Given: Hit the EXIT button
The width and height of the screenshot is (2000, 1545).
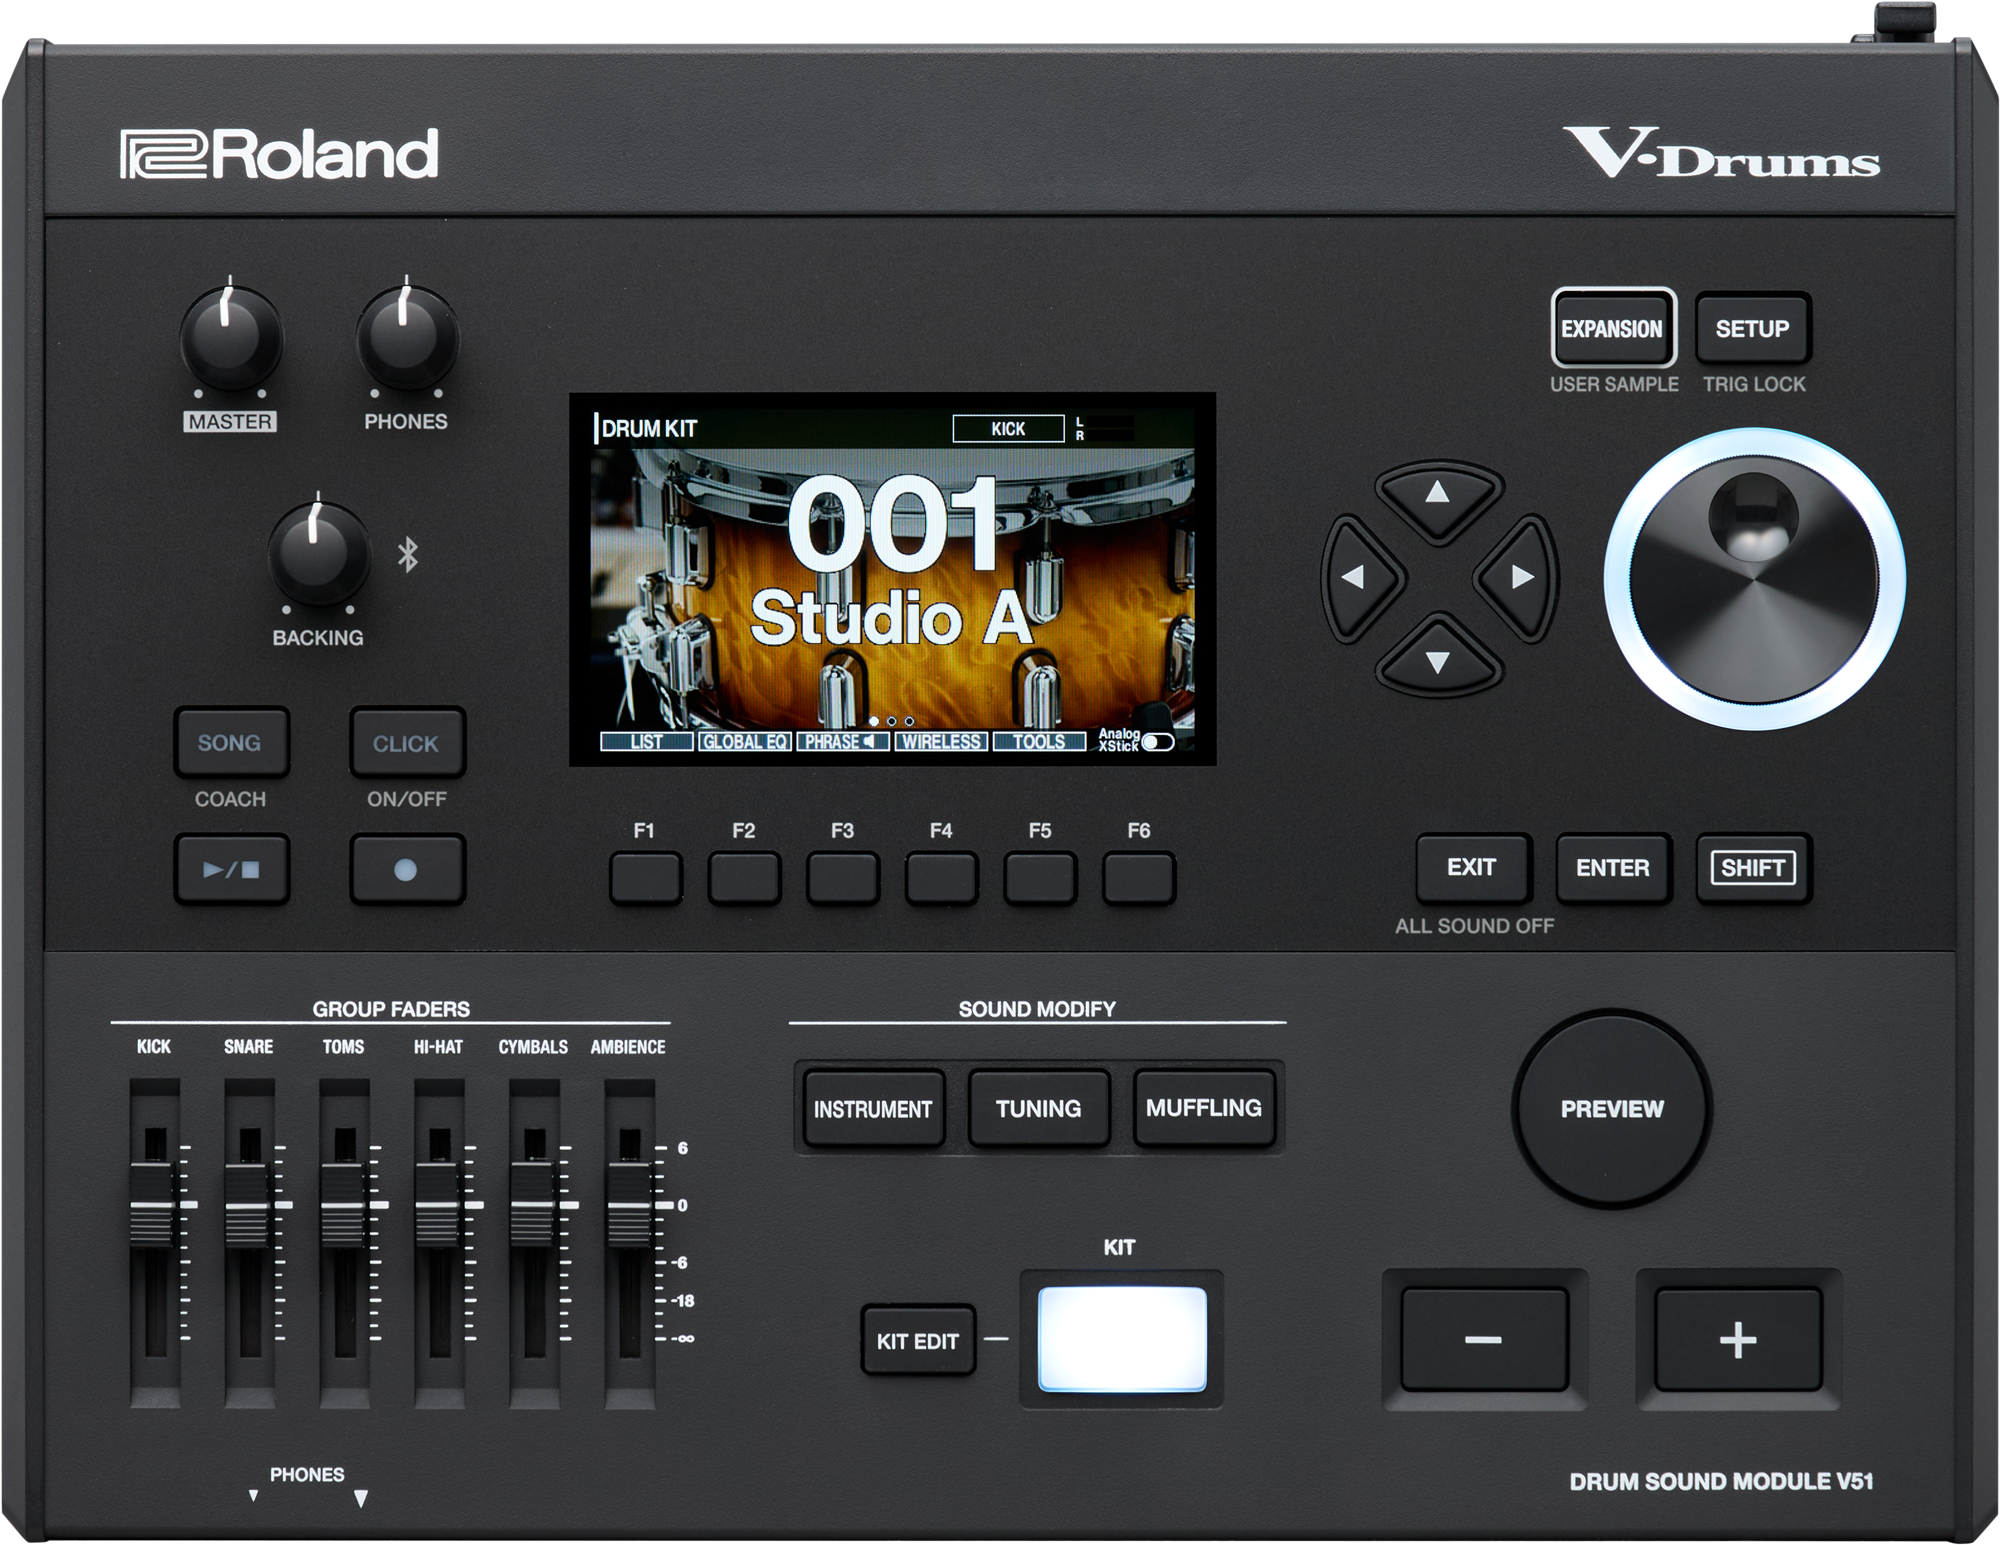Looking at the screenshot, I should pos(1473,868).
